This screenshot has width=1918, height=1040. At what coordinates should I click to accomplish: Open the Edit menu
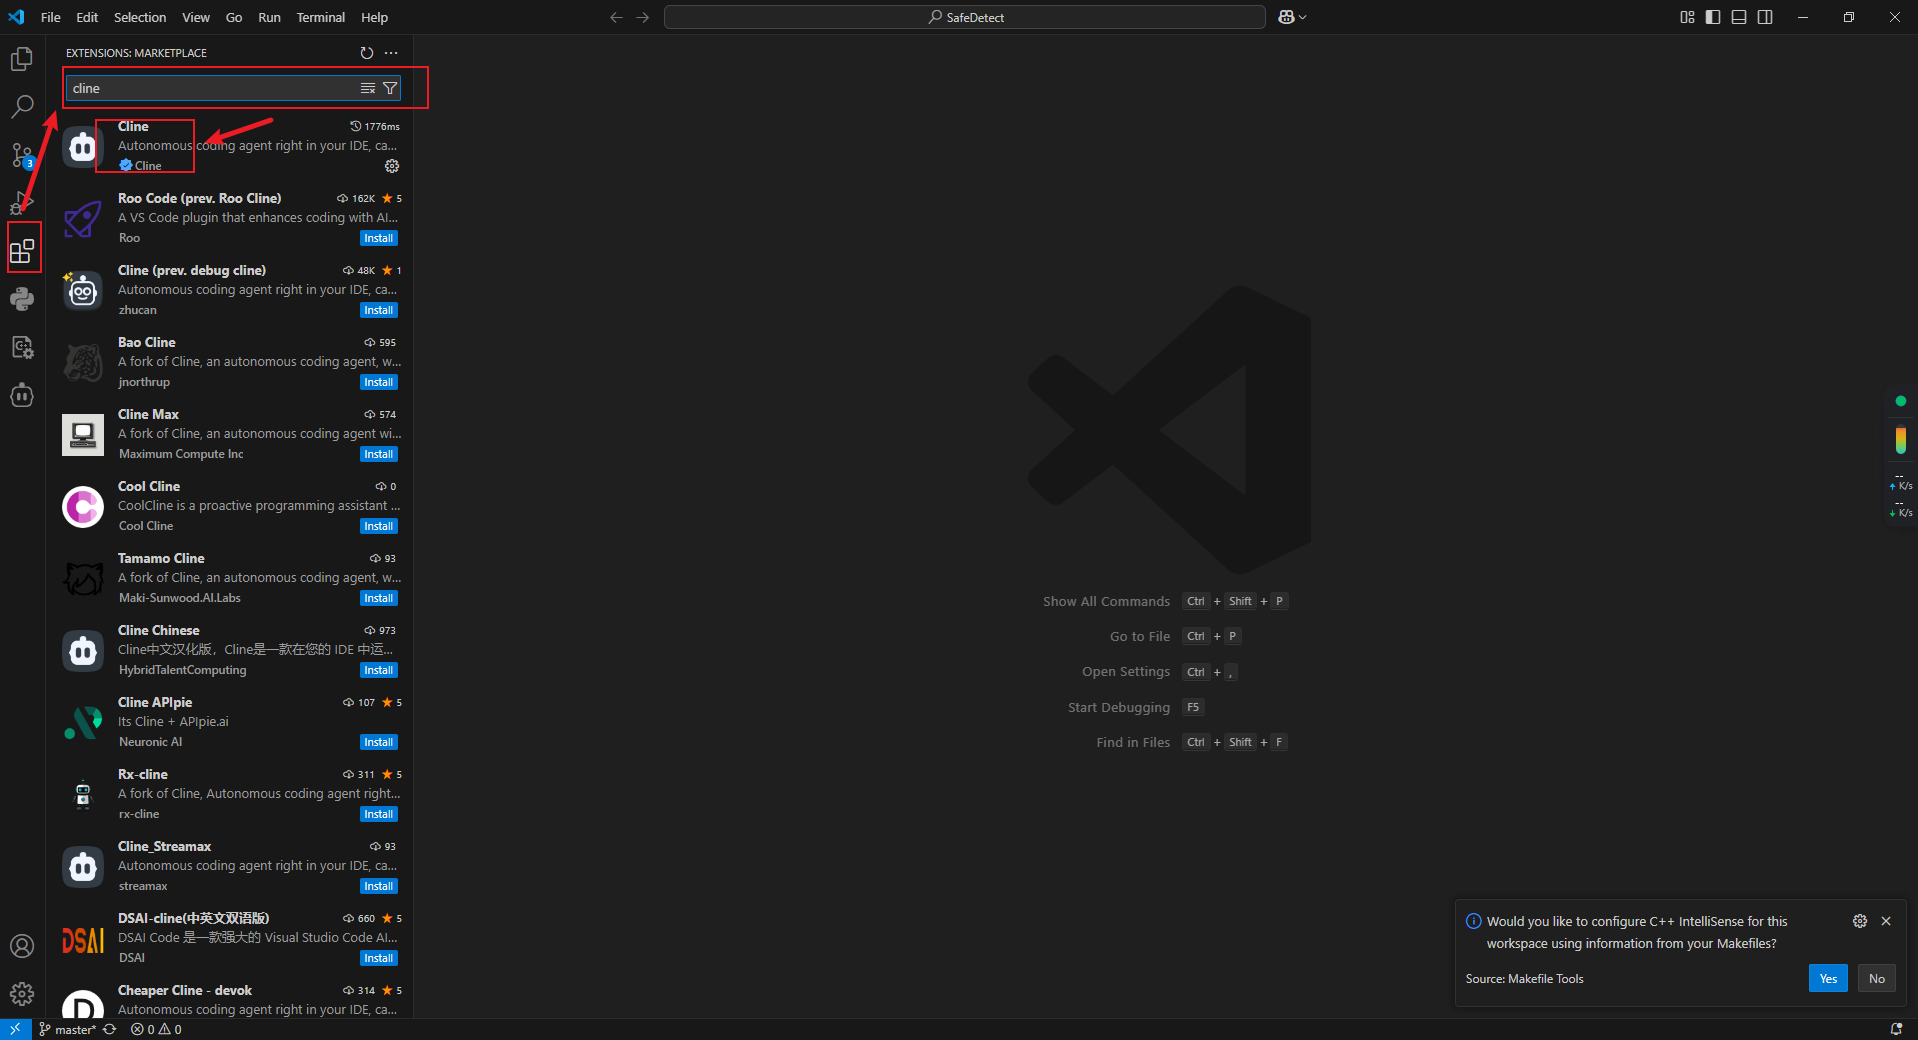87,17
